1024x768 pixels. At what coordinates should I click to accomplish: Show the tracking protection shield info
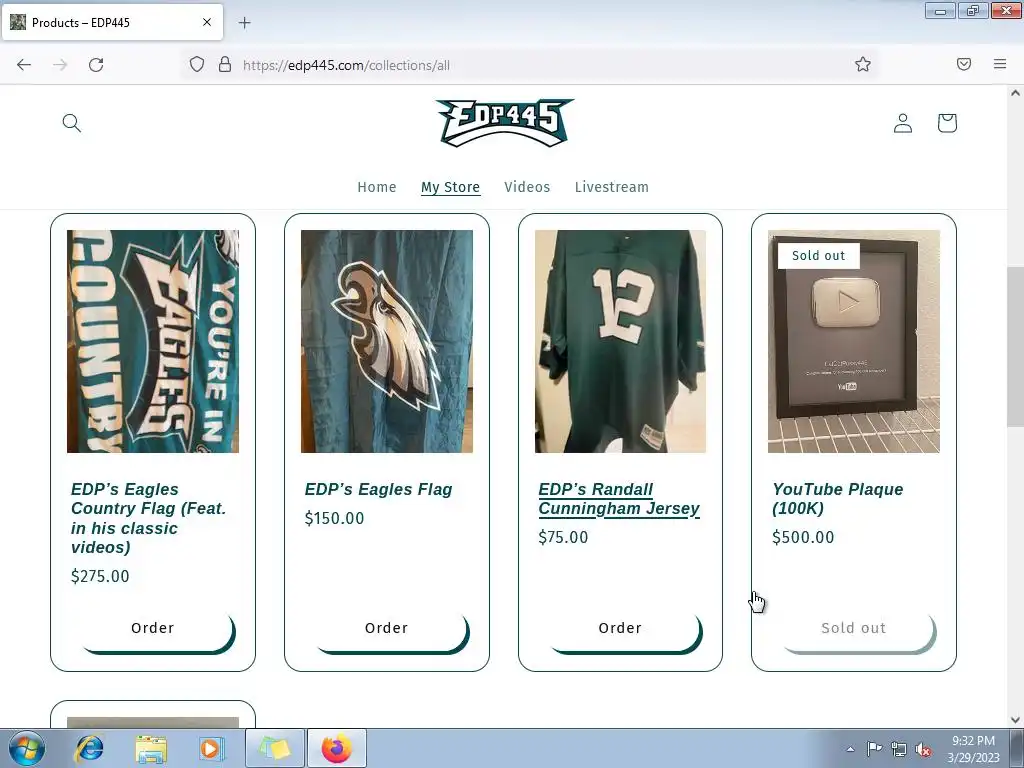pos(197,64)
